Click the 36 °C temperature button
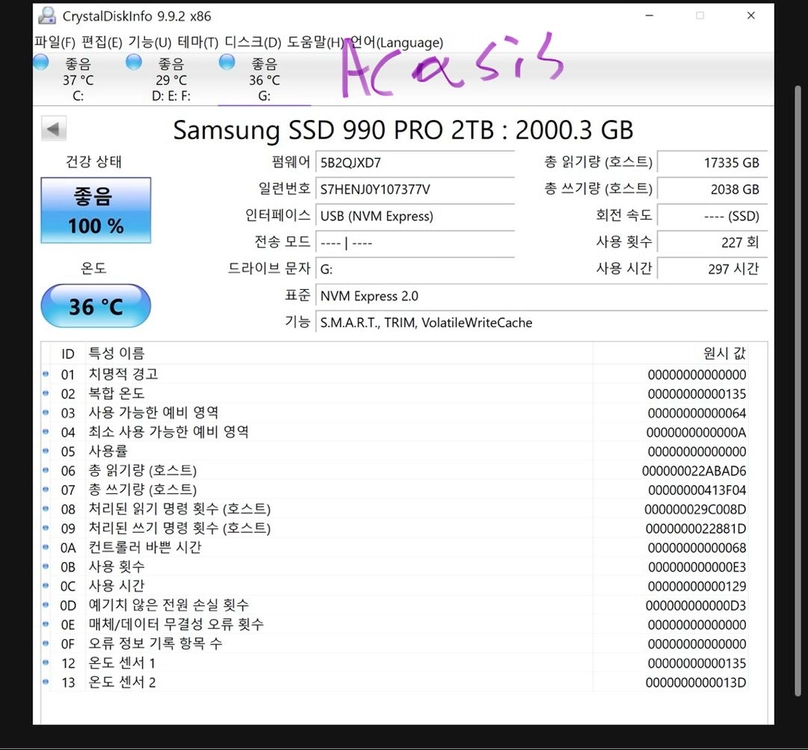The image size is (808, 750). (96, 306)
